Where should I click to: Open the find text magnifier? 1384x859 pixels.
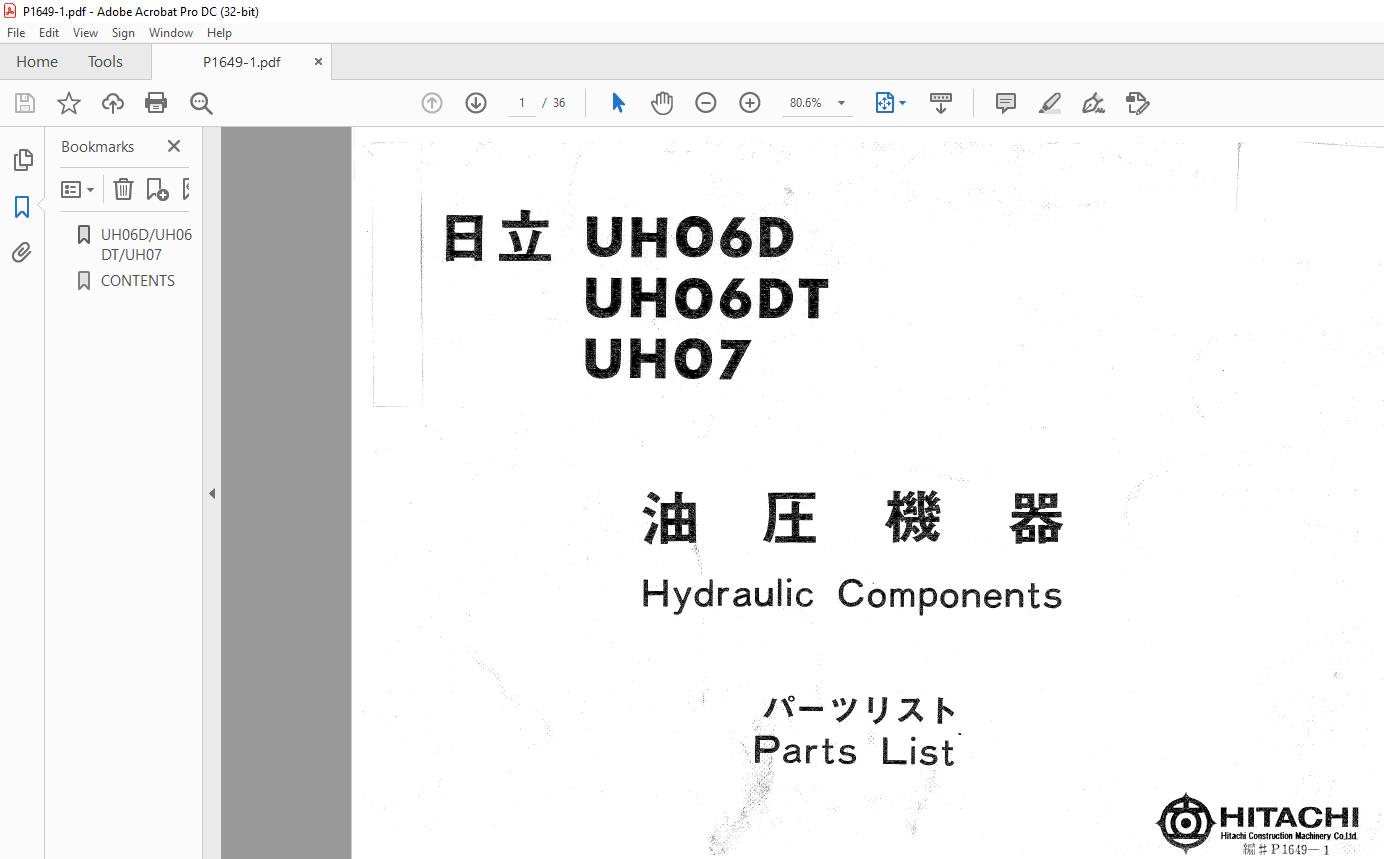click(x=202, y=103)
